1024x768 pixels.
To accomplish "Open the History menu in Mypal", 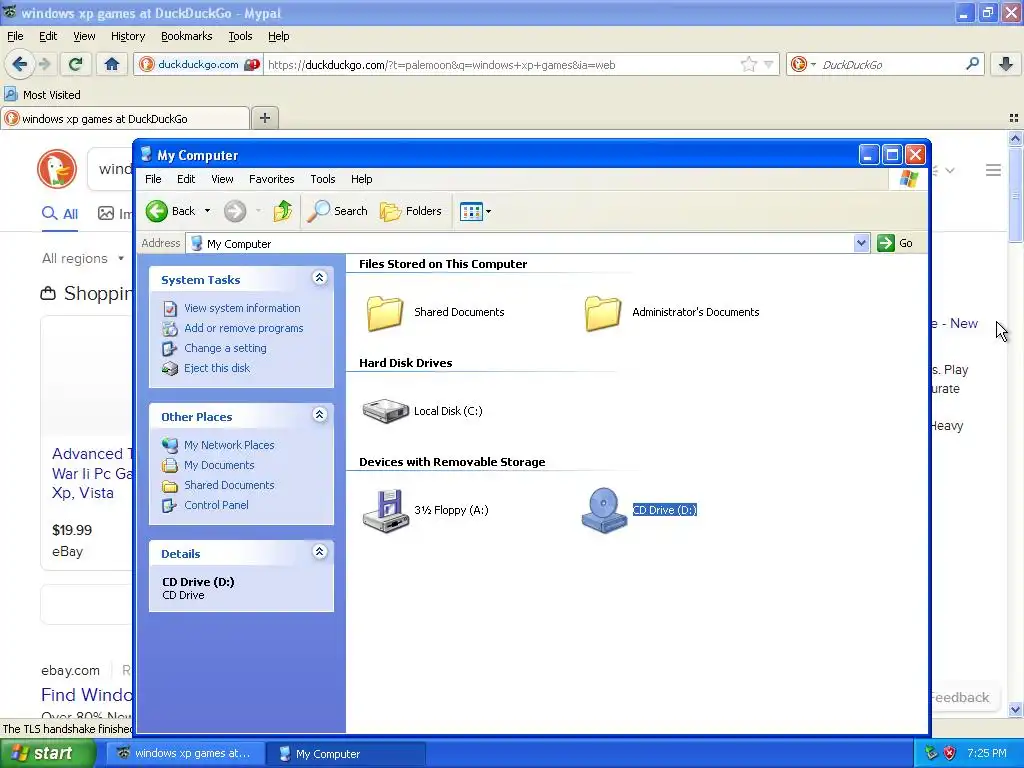I will click(x=127, y=36).
